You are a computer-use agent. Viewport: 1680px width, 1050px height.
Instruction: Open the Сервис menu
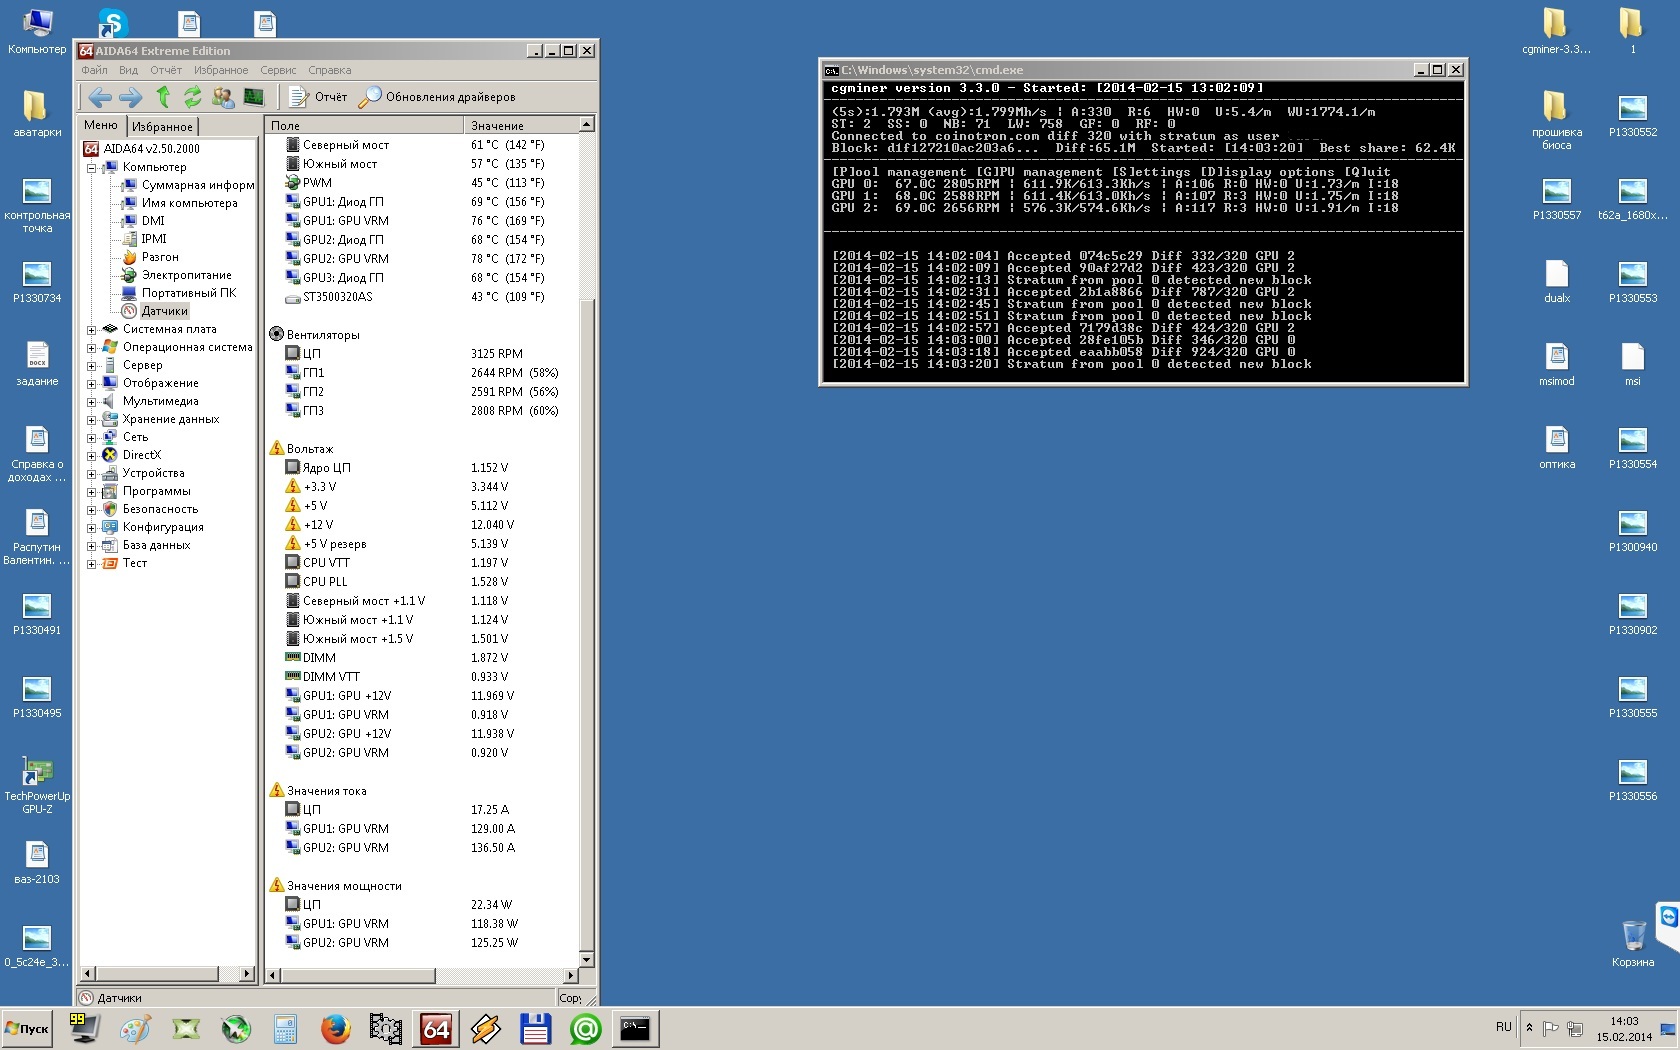pos(278,70)
